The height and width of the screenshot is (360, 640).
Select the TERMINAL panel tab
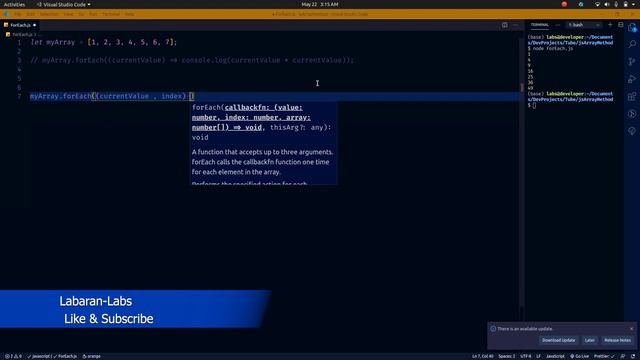(x=540, y=25)
